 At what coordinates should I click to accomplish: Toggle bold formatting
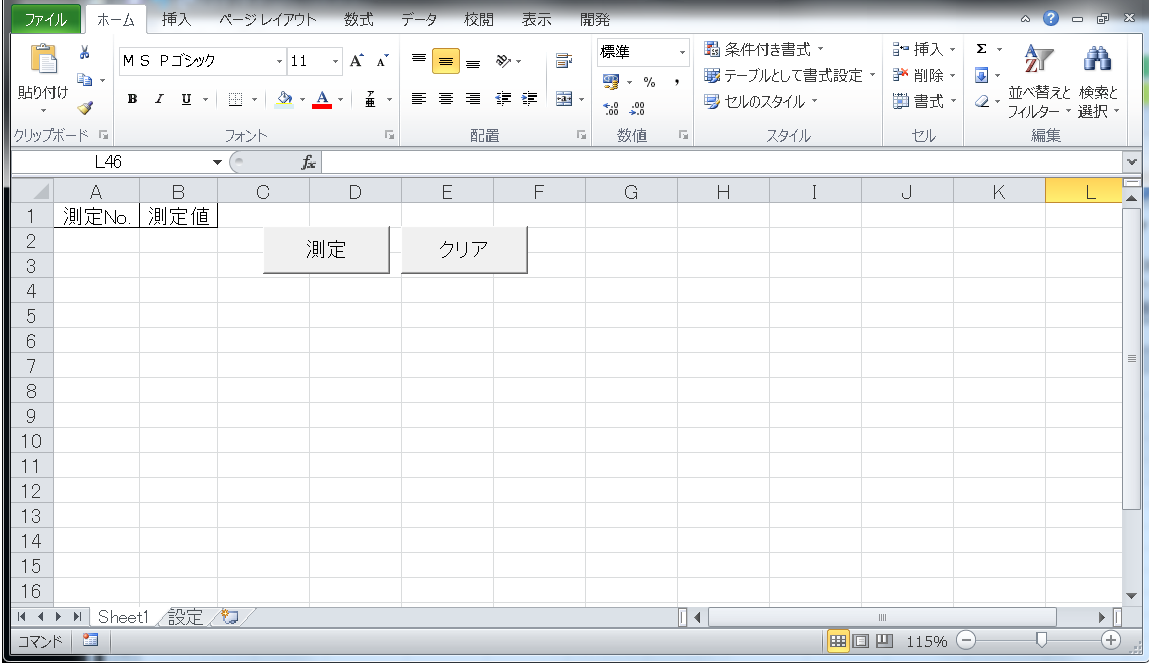(x=132, y=100)
